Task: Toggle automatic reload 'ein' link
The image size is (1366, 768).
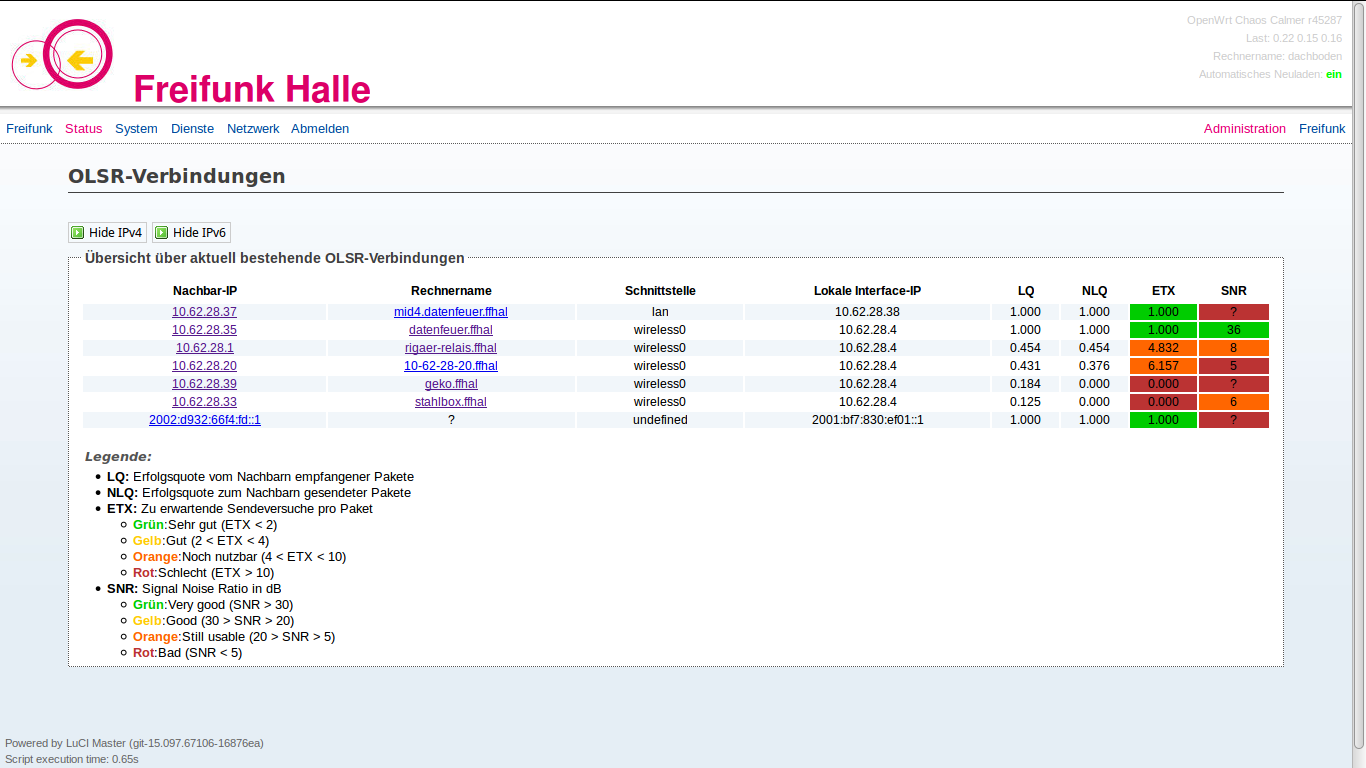Action: (x=1333, y=74)
